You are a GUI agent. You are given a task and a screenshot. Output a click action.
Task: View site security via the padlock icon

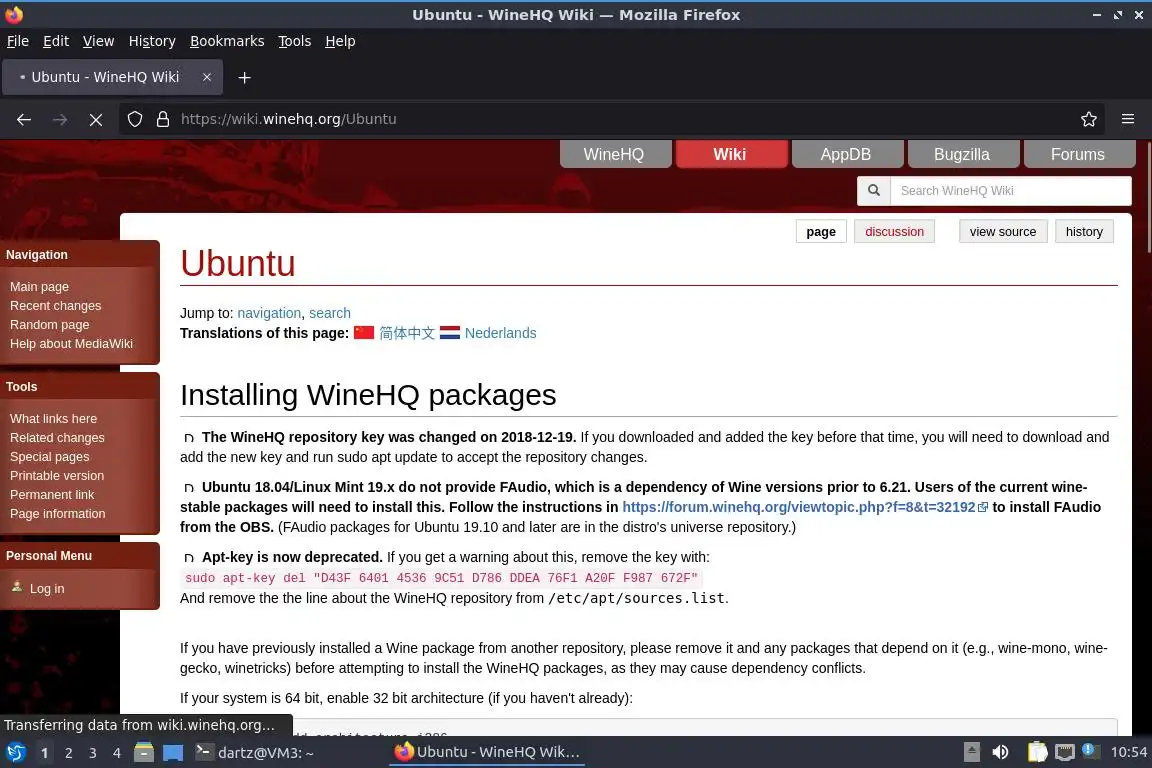click(x=163, y=119)
